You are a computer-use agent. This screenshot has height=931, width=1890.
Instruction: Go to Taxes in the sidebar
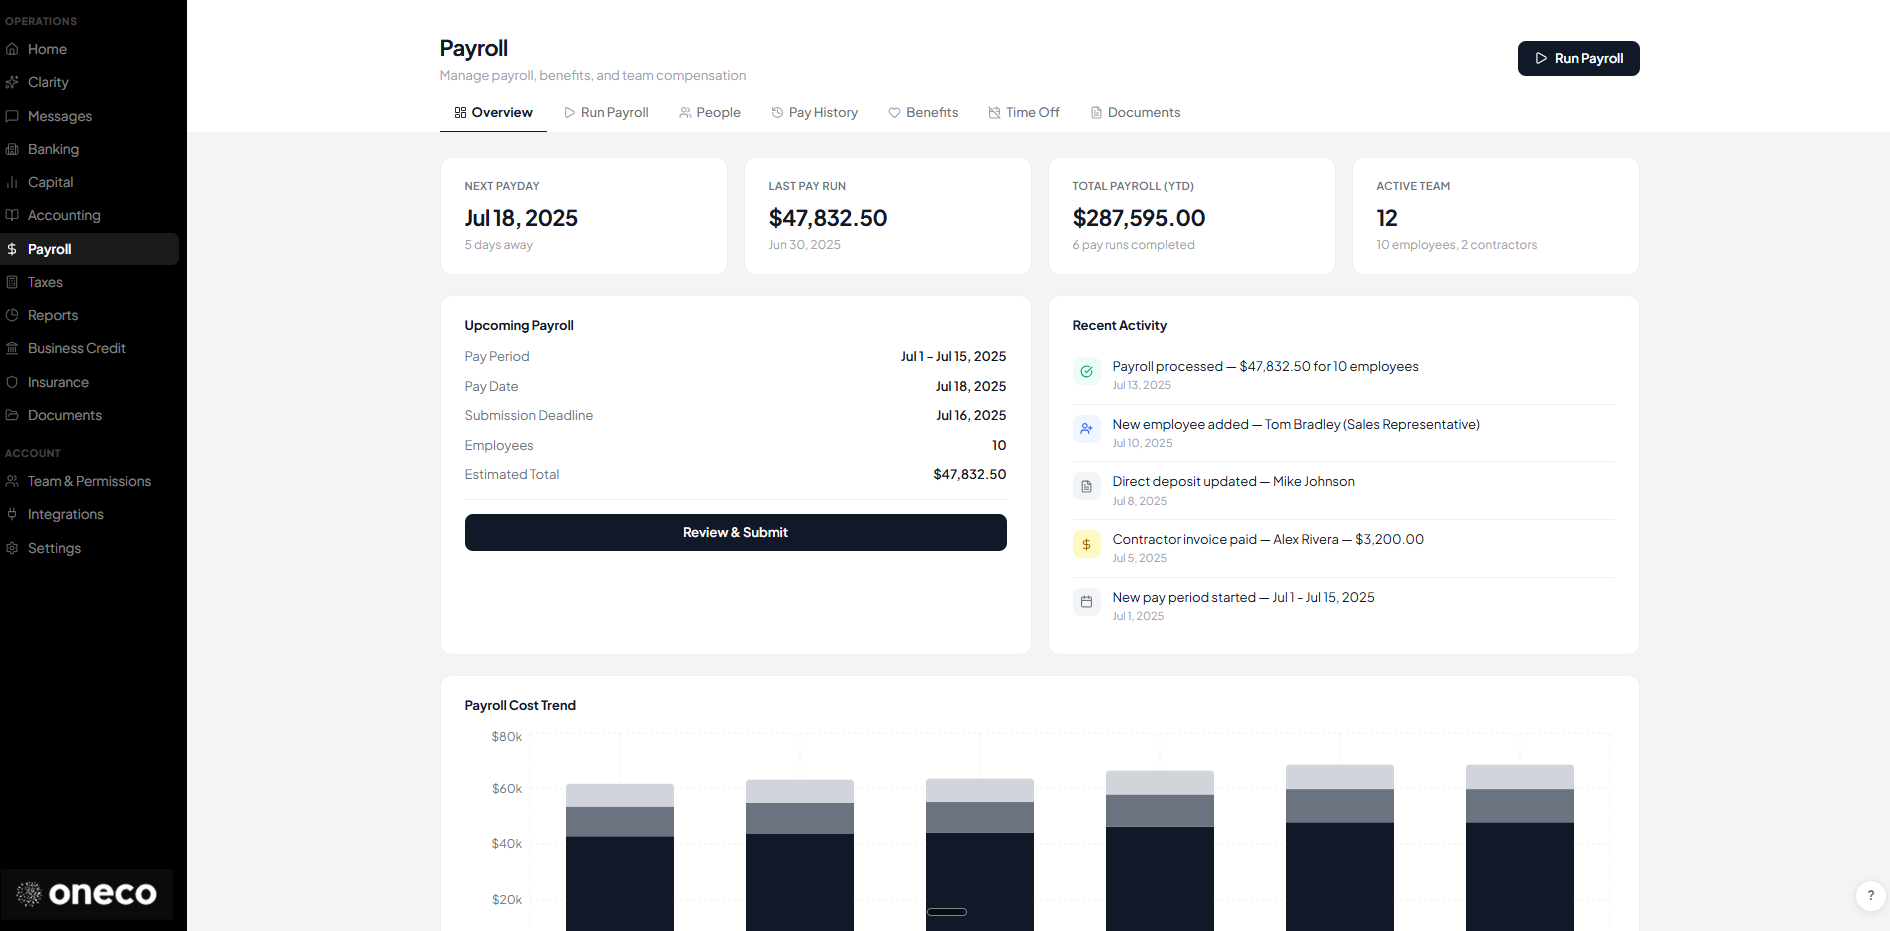(x=45, y=282)
